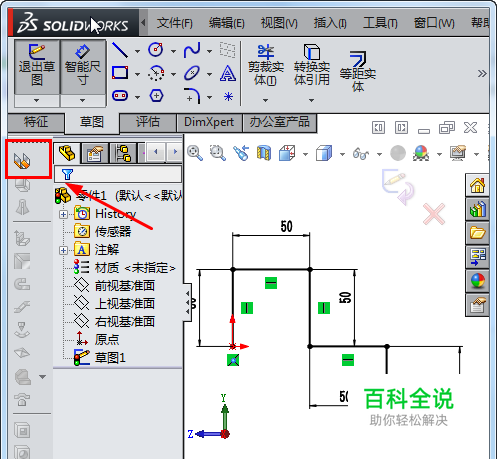The image size is (497, 459).
Task: Open dropdown arrow under Smart Dimension button
Action: 83,100
